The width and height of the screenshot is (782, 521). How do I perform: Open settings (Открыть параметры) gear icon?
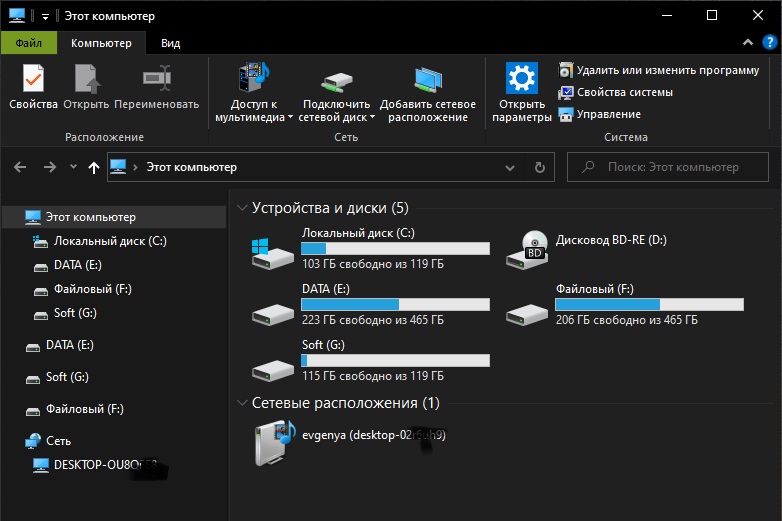pyautogui.click(x=521, y=80)
